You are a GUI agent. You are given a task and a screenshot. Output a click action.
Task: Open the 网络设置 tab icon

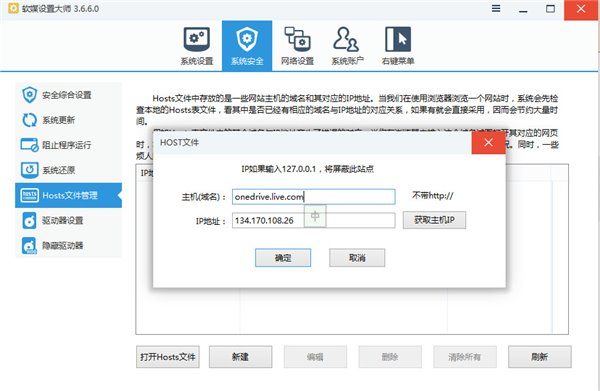(297, 46)
